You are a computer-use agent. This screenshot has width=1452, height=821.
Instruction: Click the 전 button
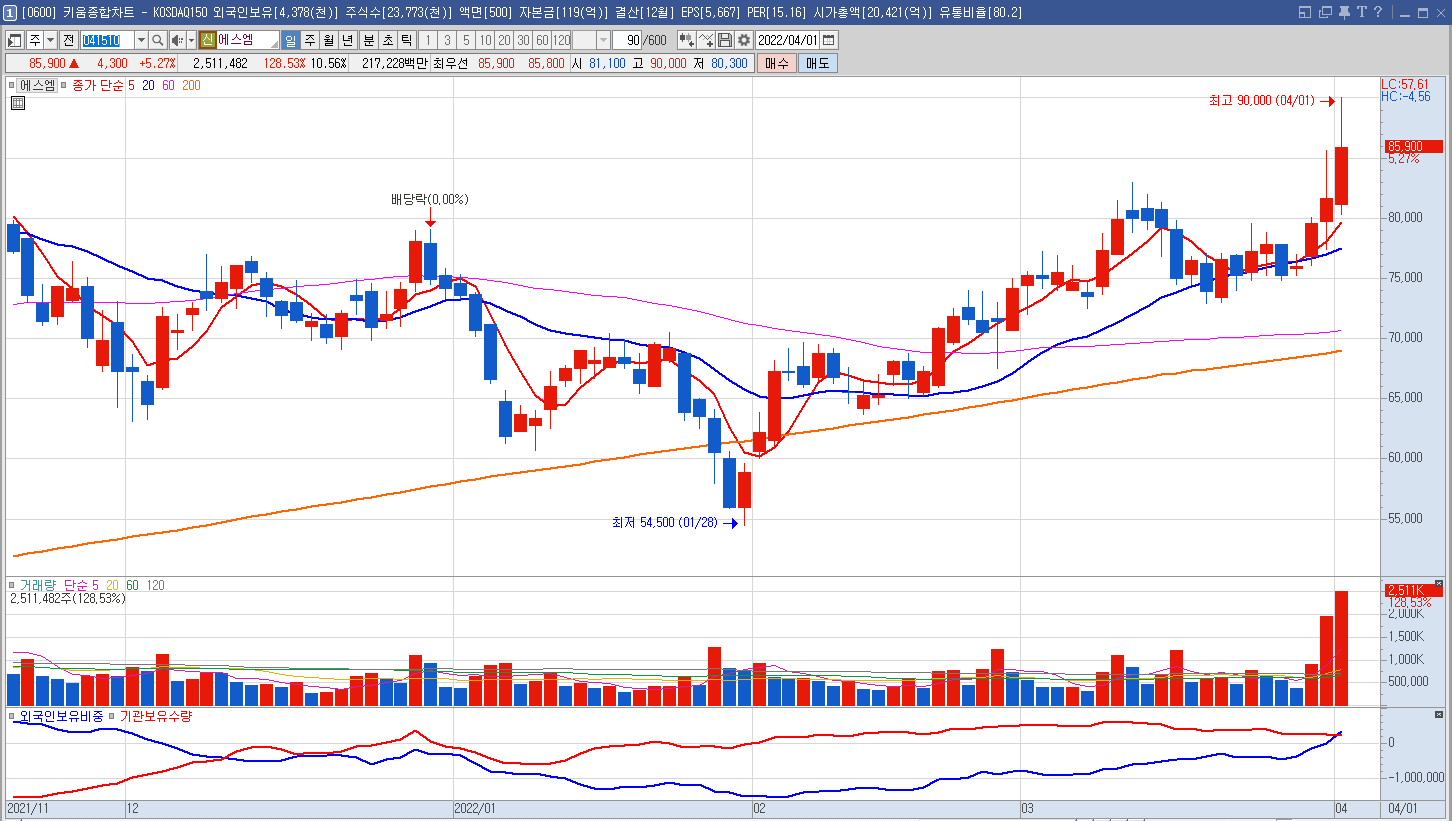[x=68, y=40]
